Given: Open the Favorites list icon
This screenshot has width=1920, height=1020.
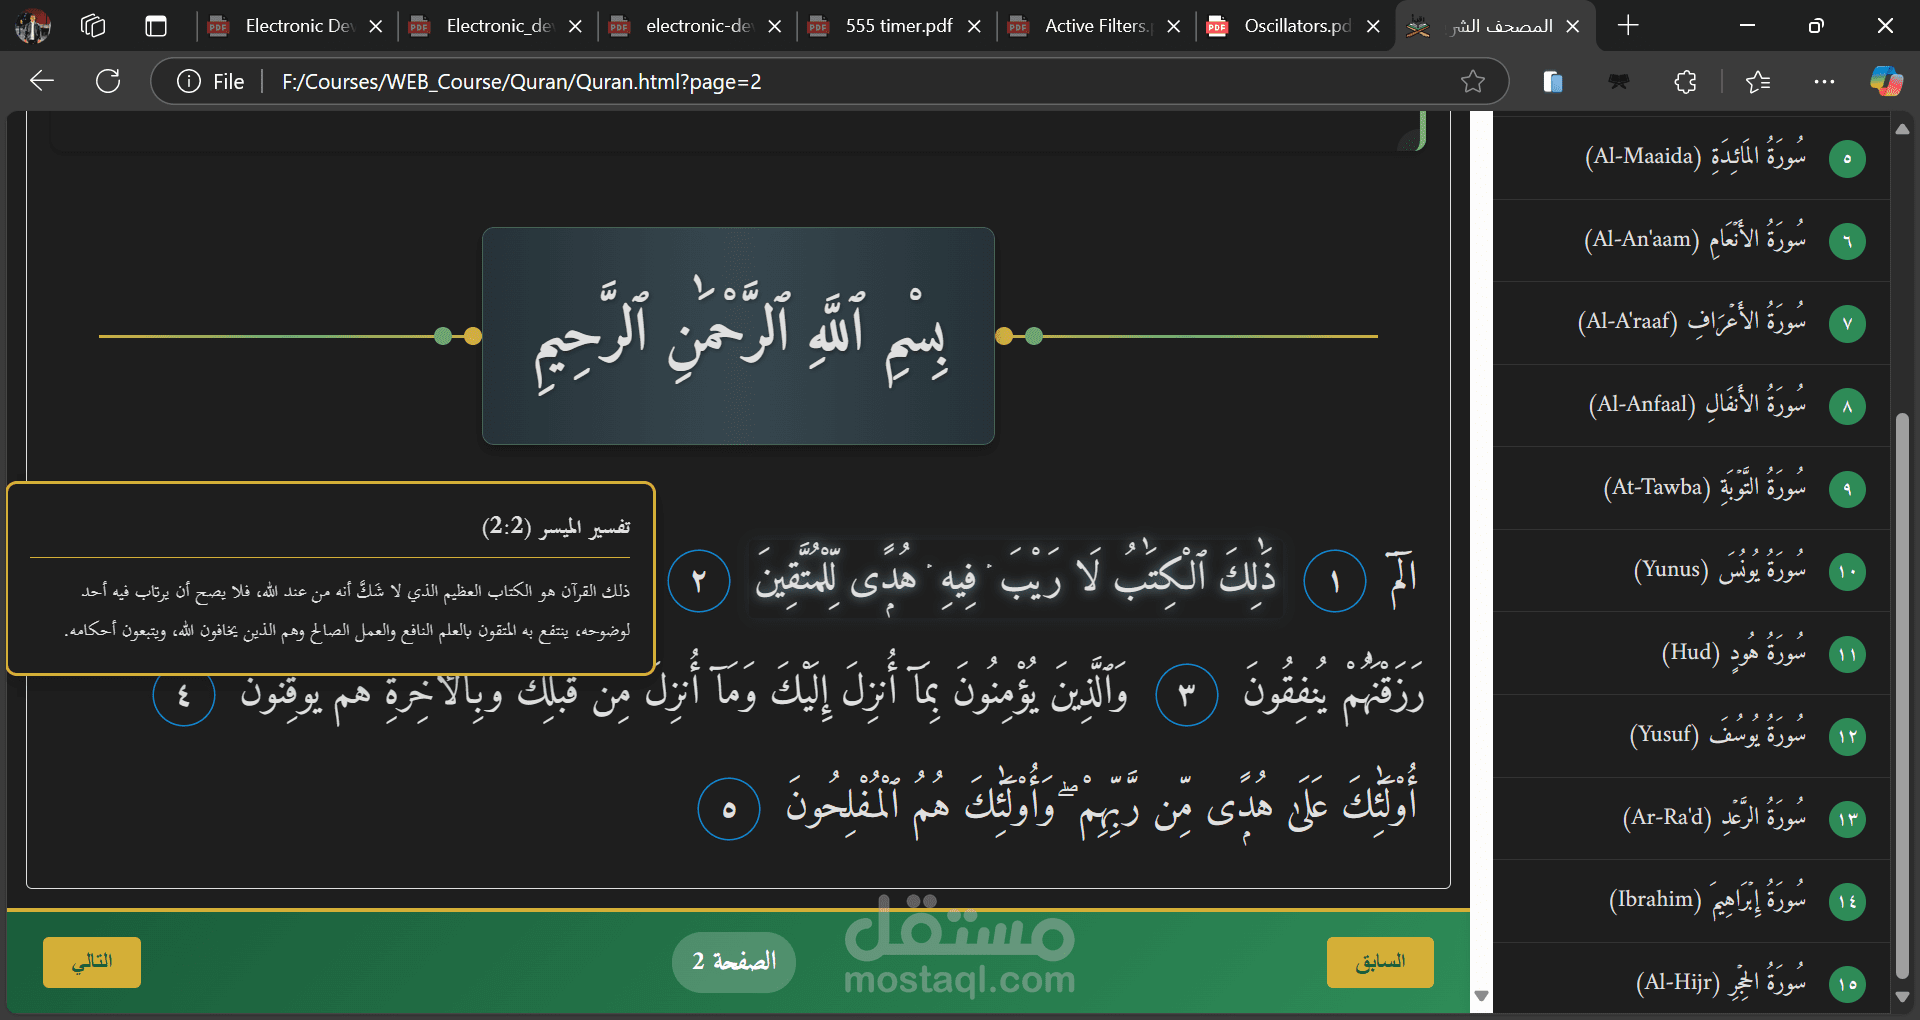Looking at the screenshot, I should [x=1758, y=81].
